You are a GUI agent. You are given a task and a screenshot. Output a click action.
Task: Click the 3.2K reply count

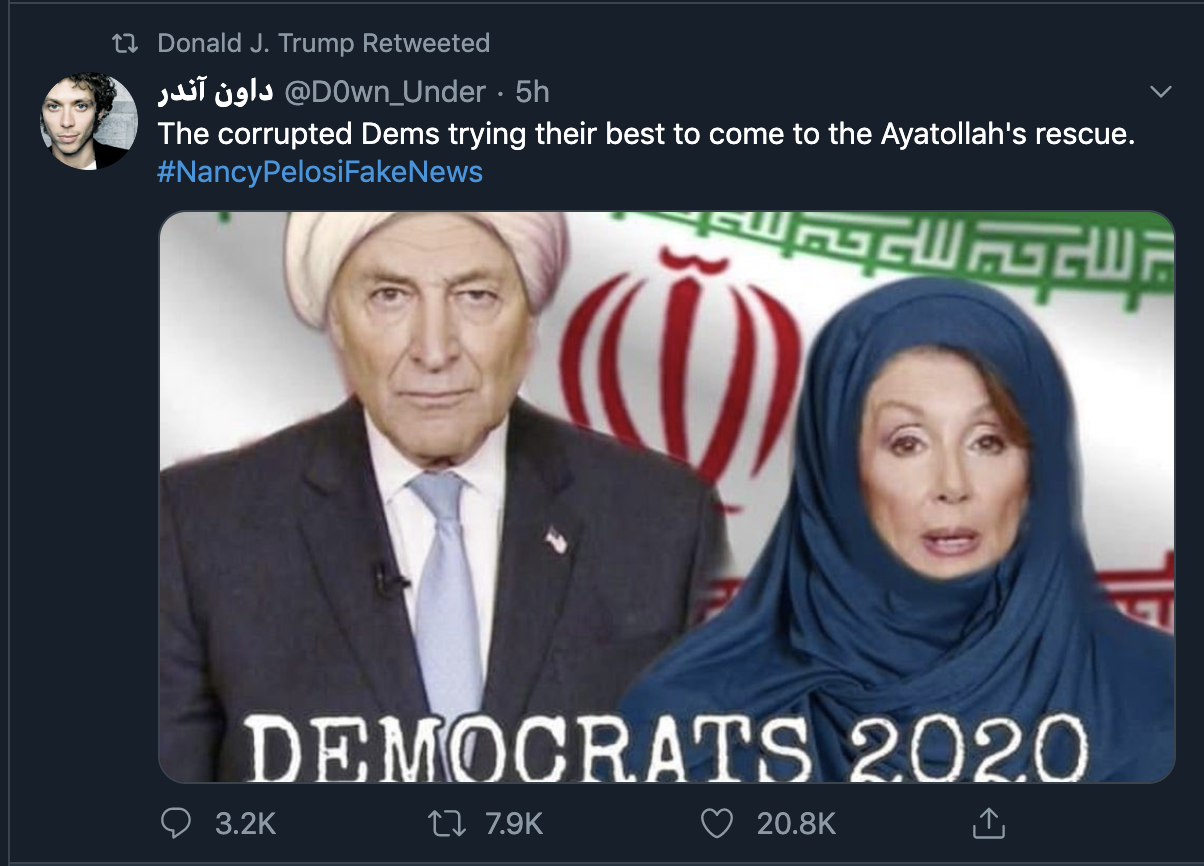coord(245,824)
